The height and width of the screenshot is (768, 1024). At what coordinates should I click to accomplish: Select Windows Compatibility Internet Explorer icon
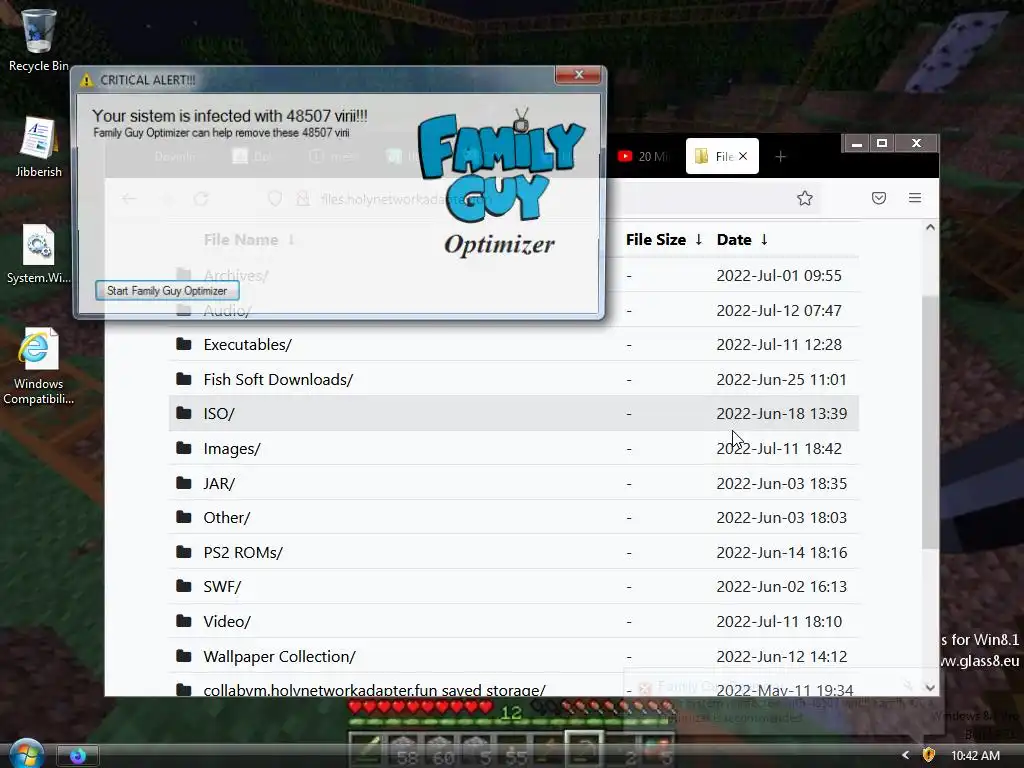click(39, 366)
